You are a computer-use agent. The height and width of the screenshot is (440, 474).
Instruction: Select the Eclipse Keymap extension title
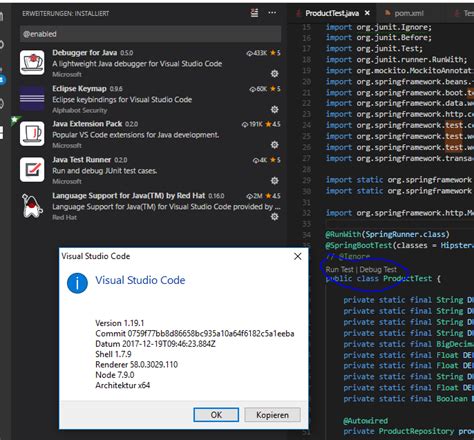click(x=79, y=89)
